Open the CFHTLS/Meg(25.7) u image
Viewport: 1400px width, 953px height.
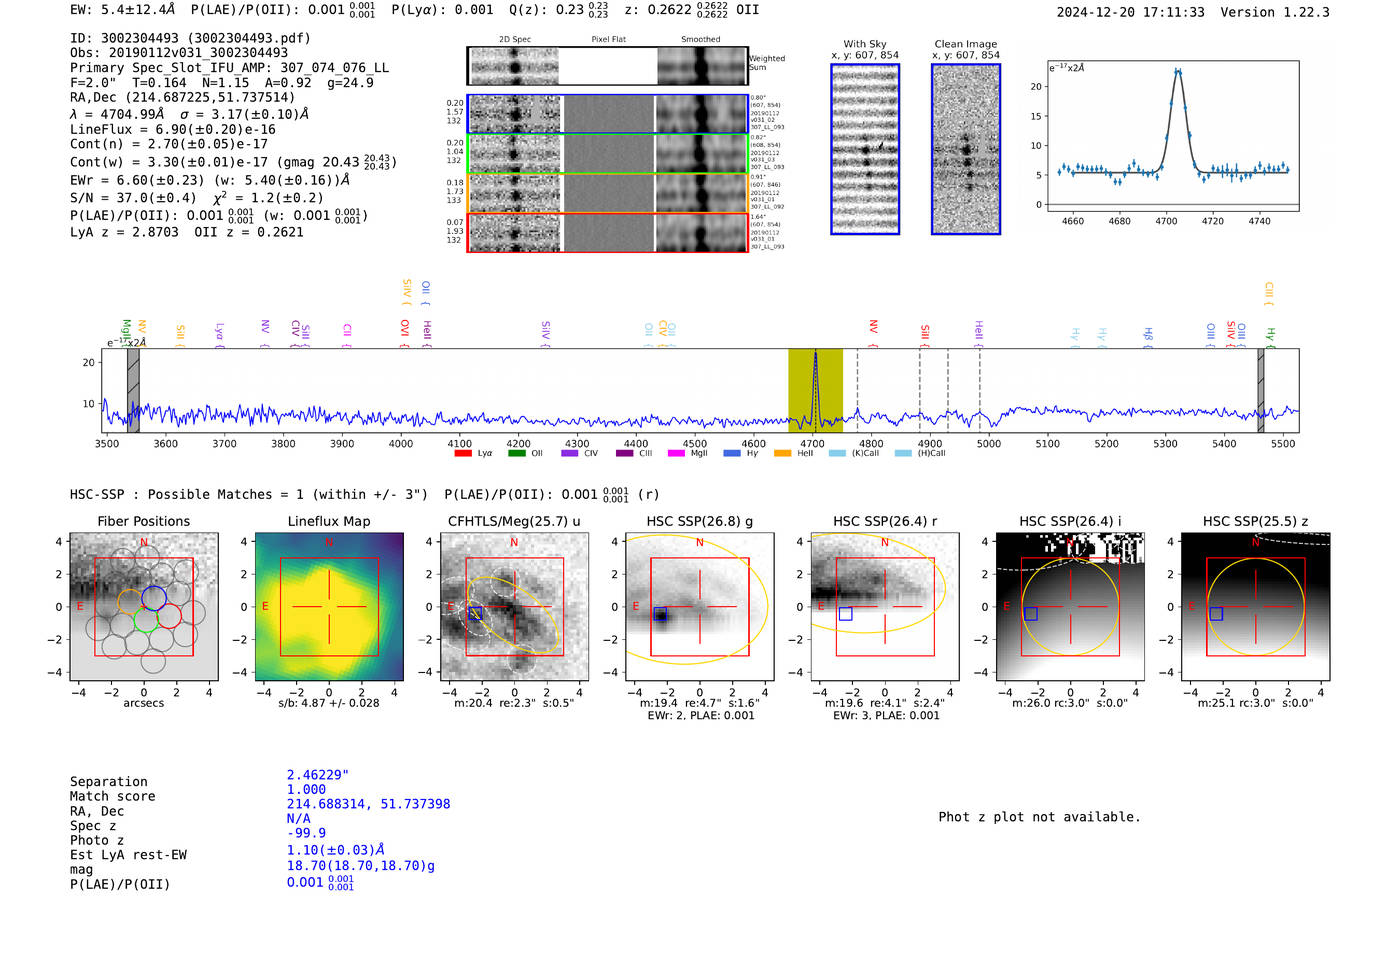click(x=514, y=606)
